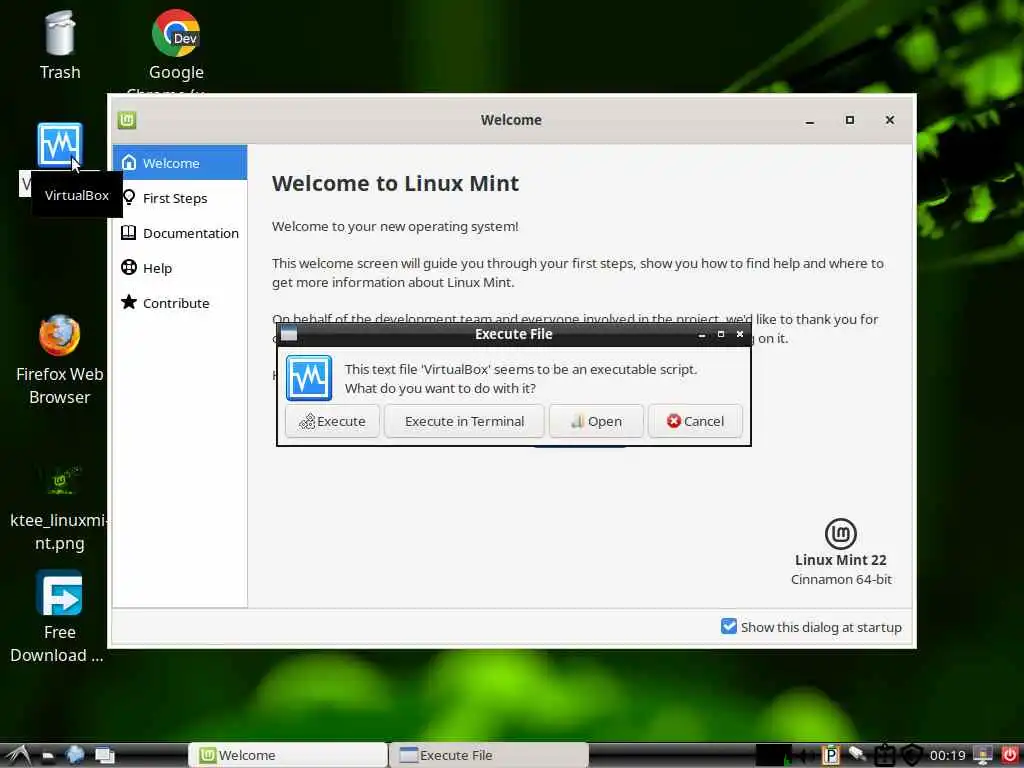Screen dimensions: 1024x768
Task: Click the network plug tray icon
Action: click(x=857, y=755)
